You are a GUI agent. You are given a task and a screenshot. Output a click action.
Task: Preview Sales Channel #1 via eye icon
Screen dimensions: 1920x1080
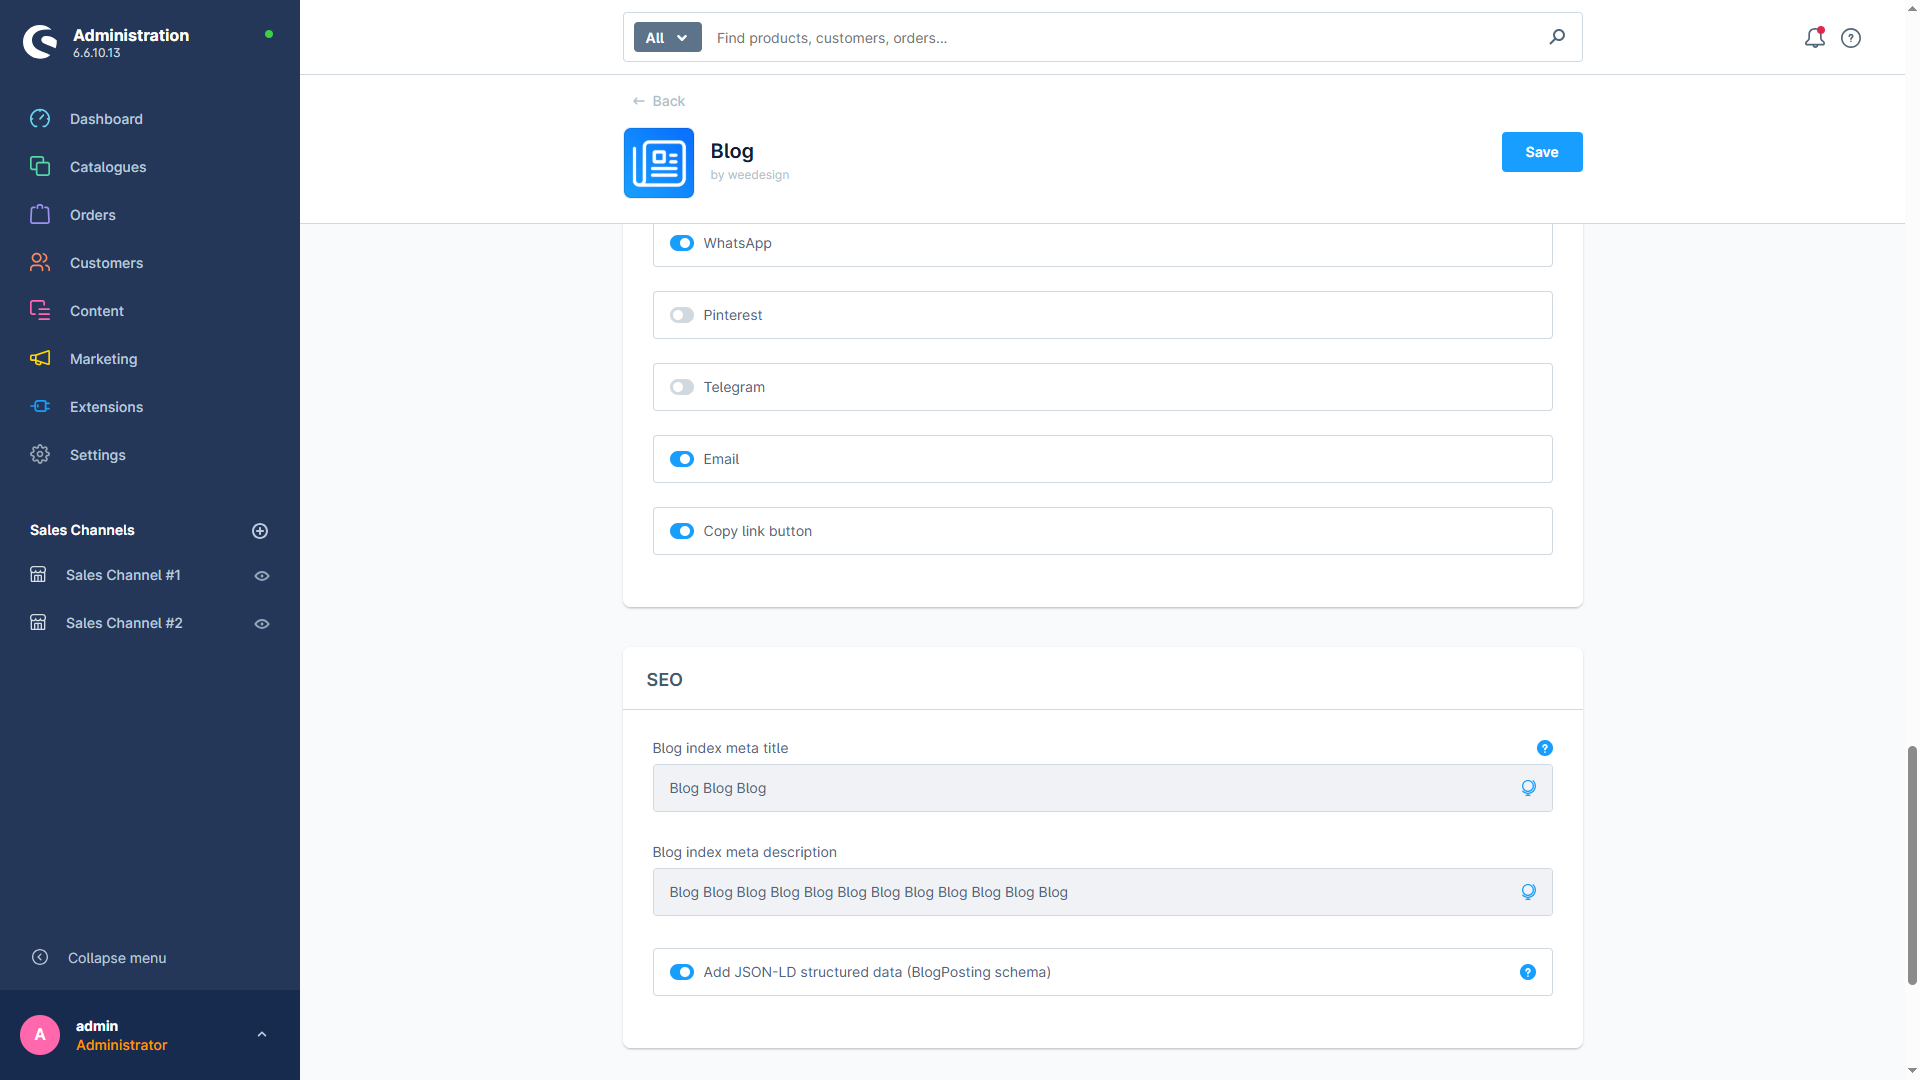pyautogui.click(x=262, y=576)
